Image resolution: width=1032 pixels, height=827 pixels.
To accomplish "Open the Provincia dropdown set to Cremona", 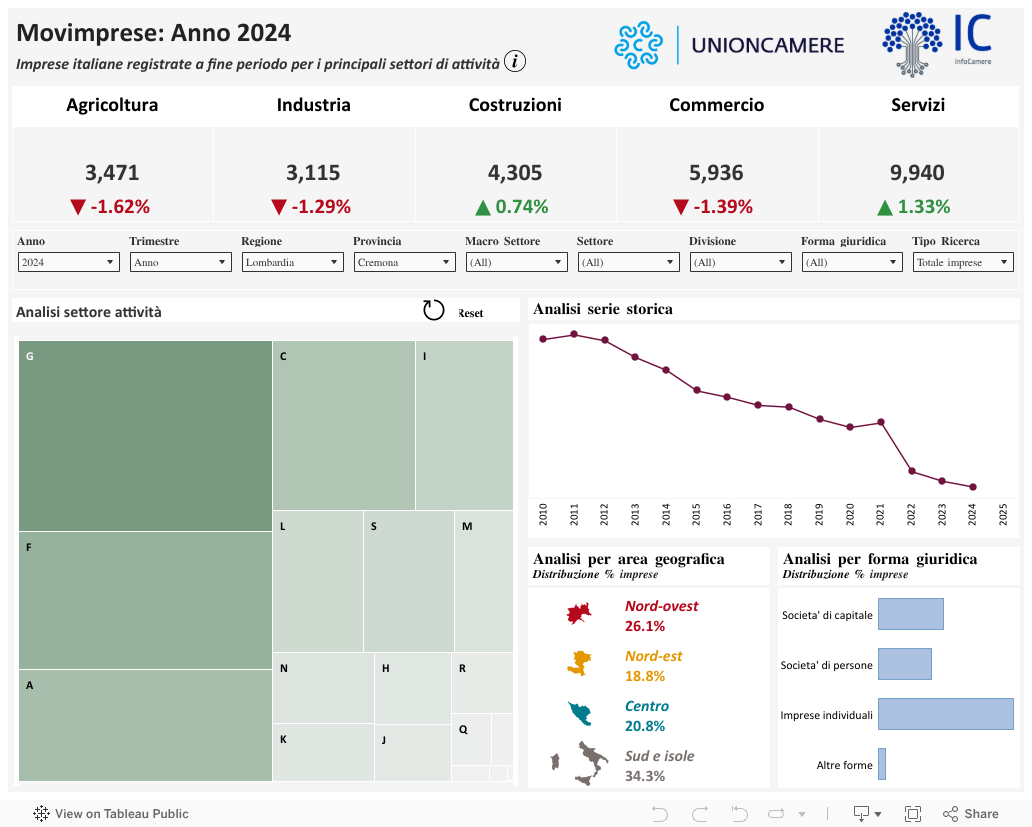I will point(404,262).
